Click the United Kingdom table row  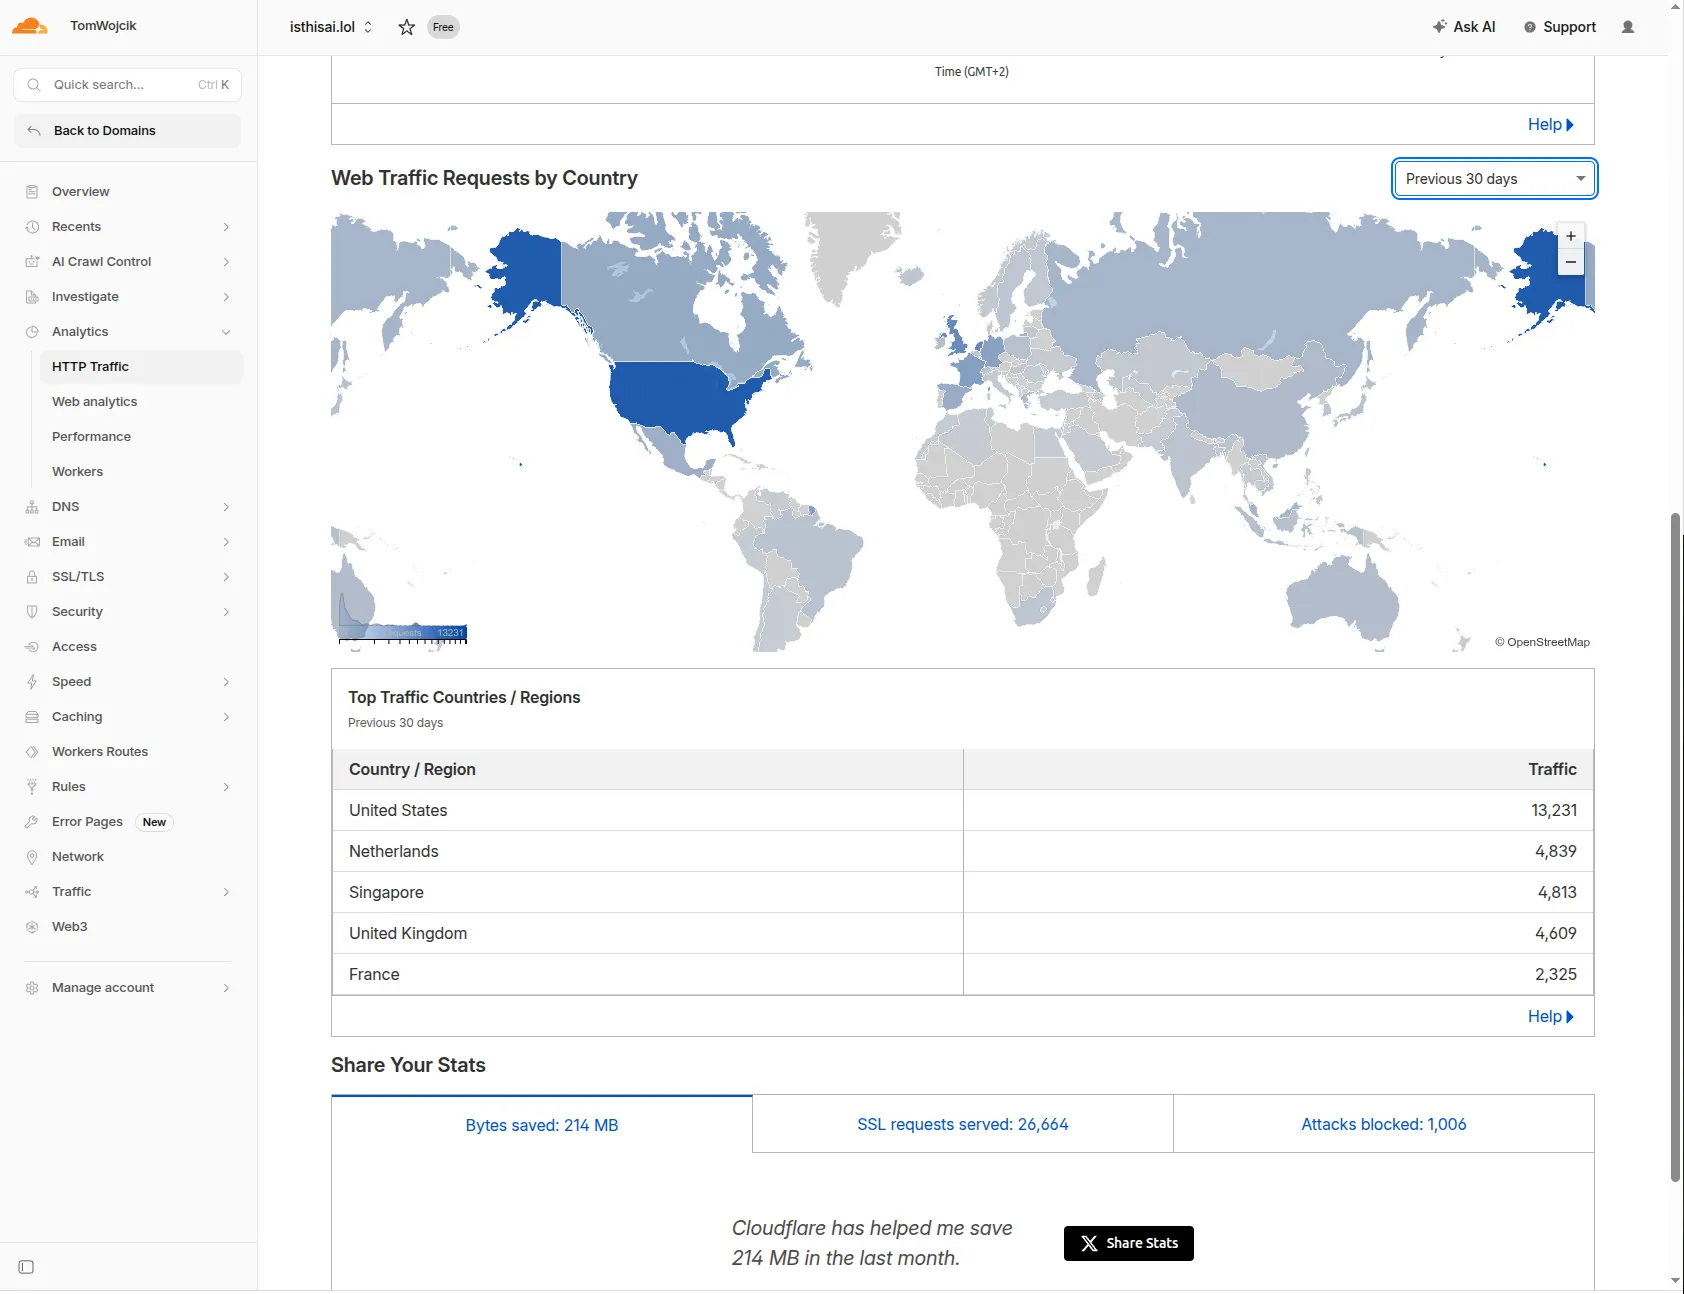pos(962,933)
